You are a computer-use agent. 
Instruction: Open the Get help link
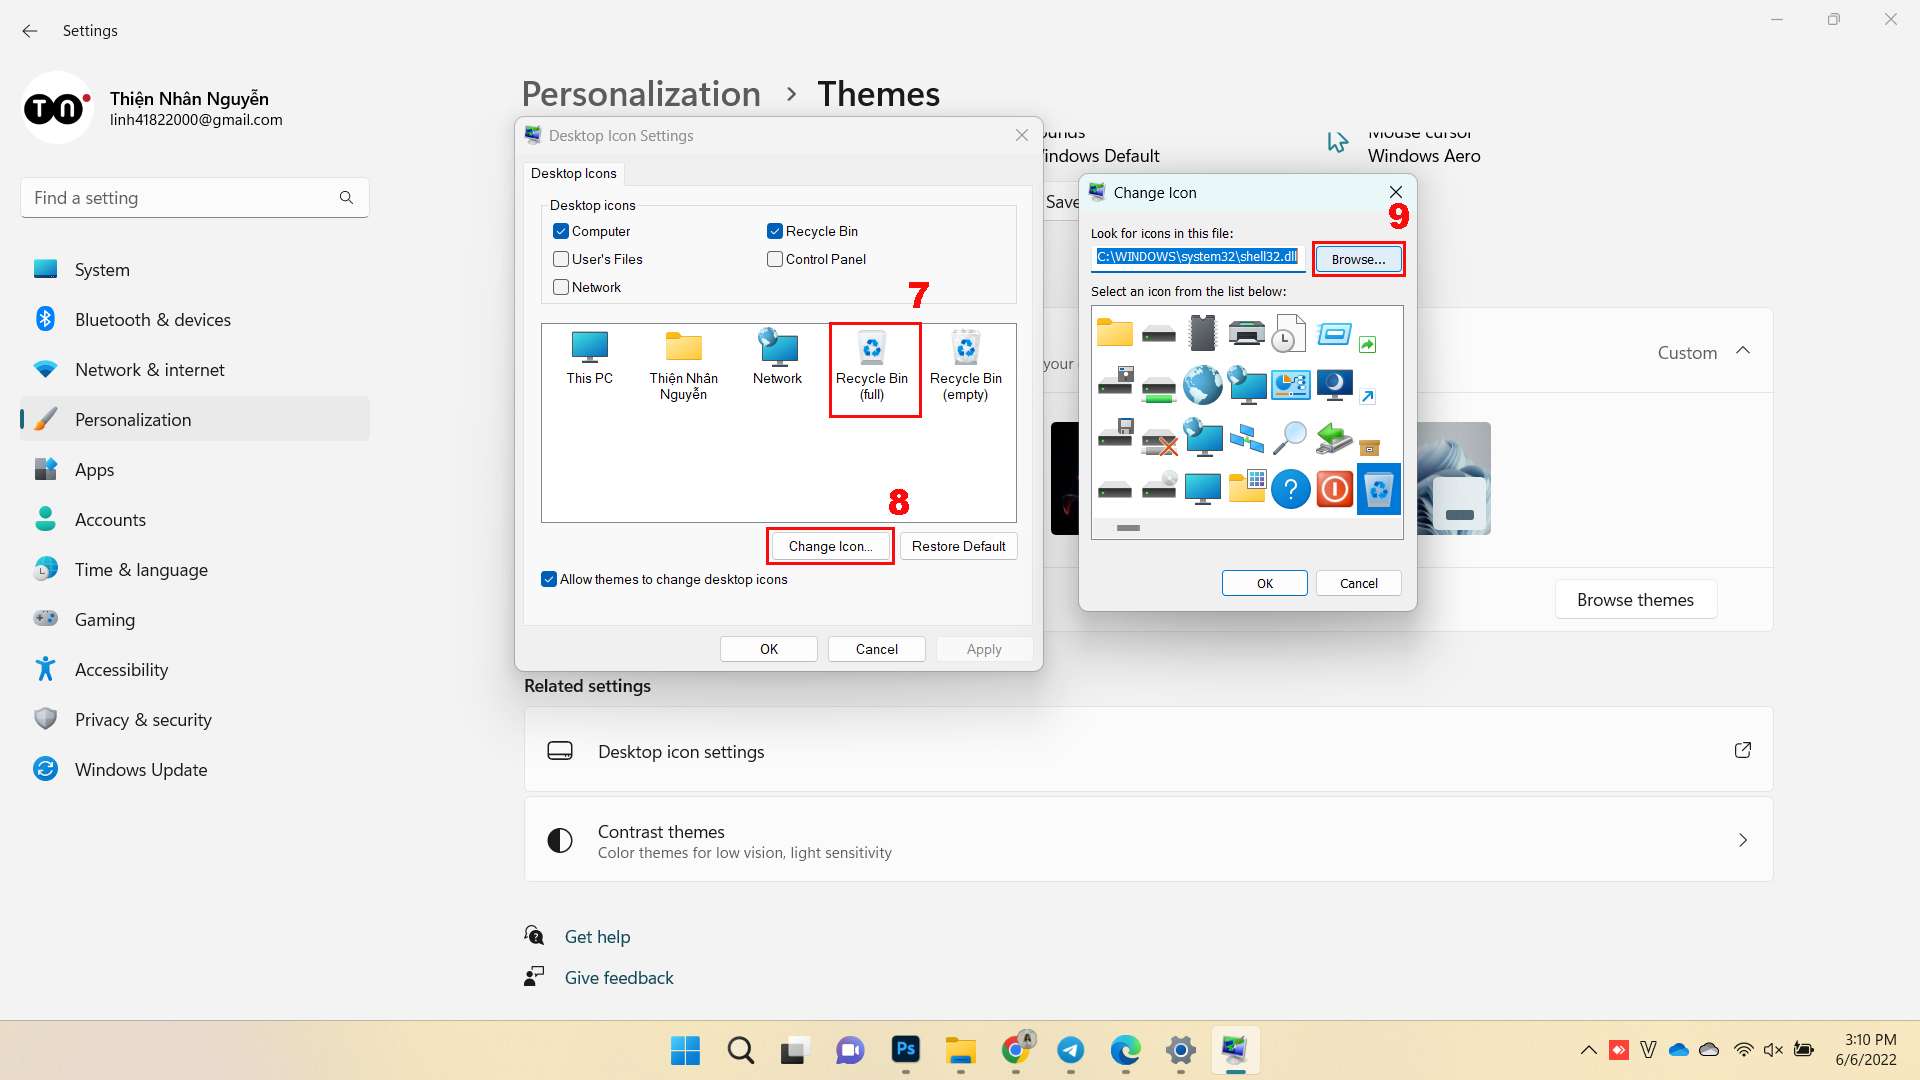click(x=597, y=936)
